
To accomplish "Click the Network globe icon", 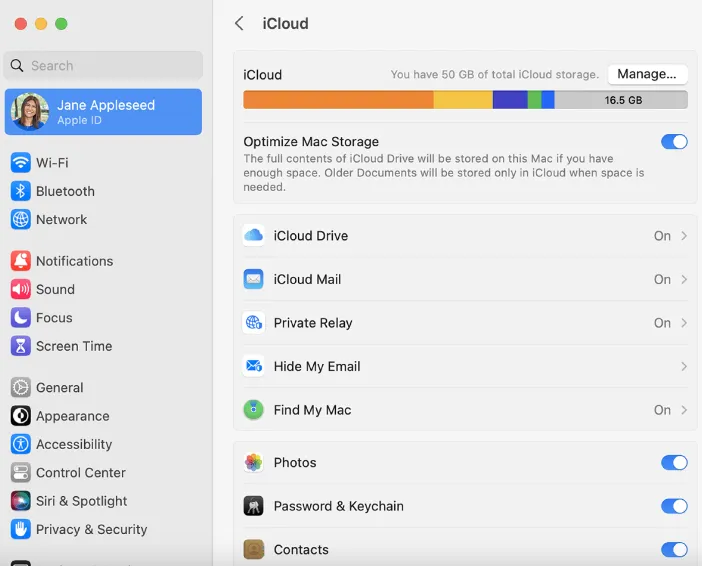I will pyautogui.click(x=21, y=219).
